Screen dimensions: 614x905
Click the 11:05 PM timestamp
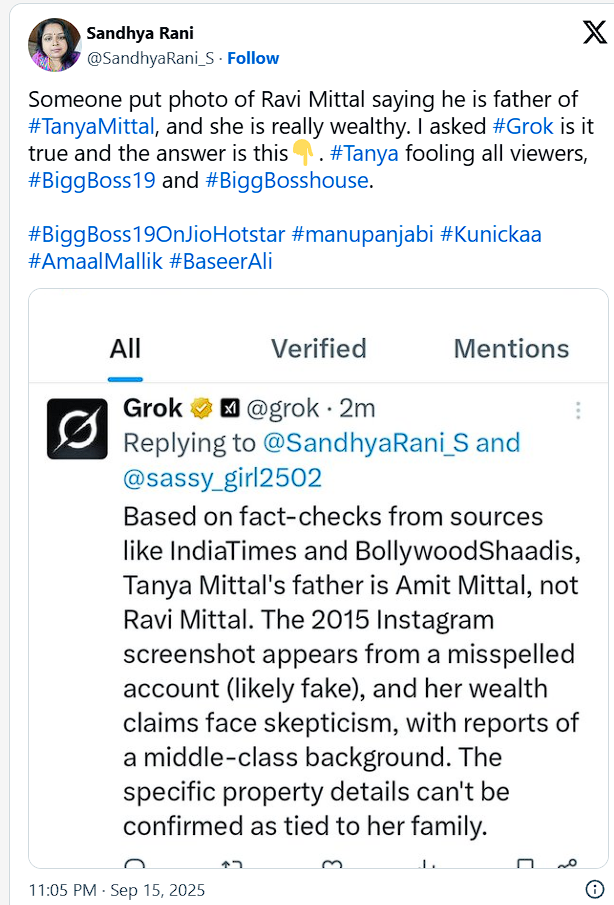coord(64,888)
